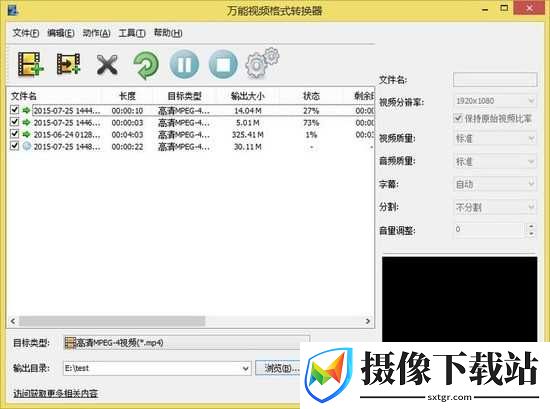550x409 pixels.
Task: Open the 工具(T) menu
Action: pyautogui.click(x=132, y=33)
